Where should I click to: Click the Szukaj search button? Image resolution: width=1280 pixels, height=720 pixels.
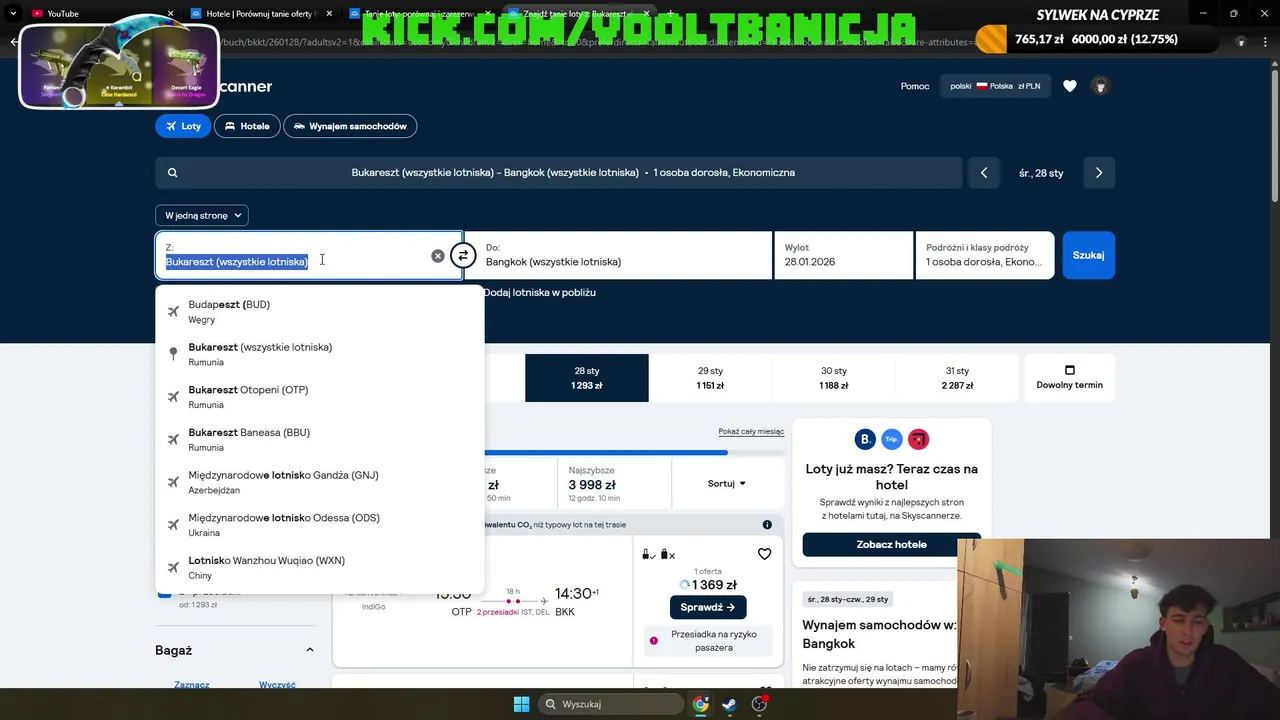pyautogui.click(x=1088, y=255)
